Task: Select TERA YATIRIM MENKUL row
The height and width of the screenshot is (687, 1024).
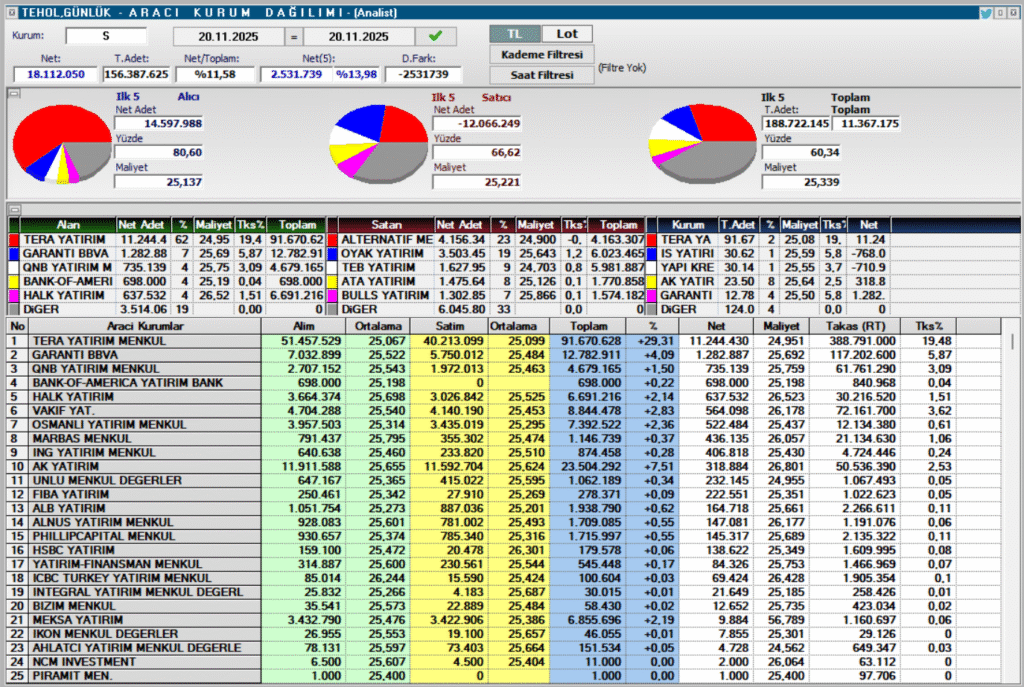Action: [504, 341]
